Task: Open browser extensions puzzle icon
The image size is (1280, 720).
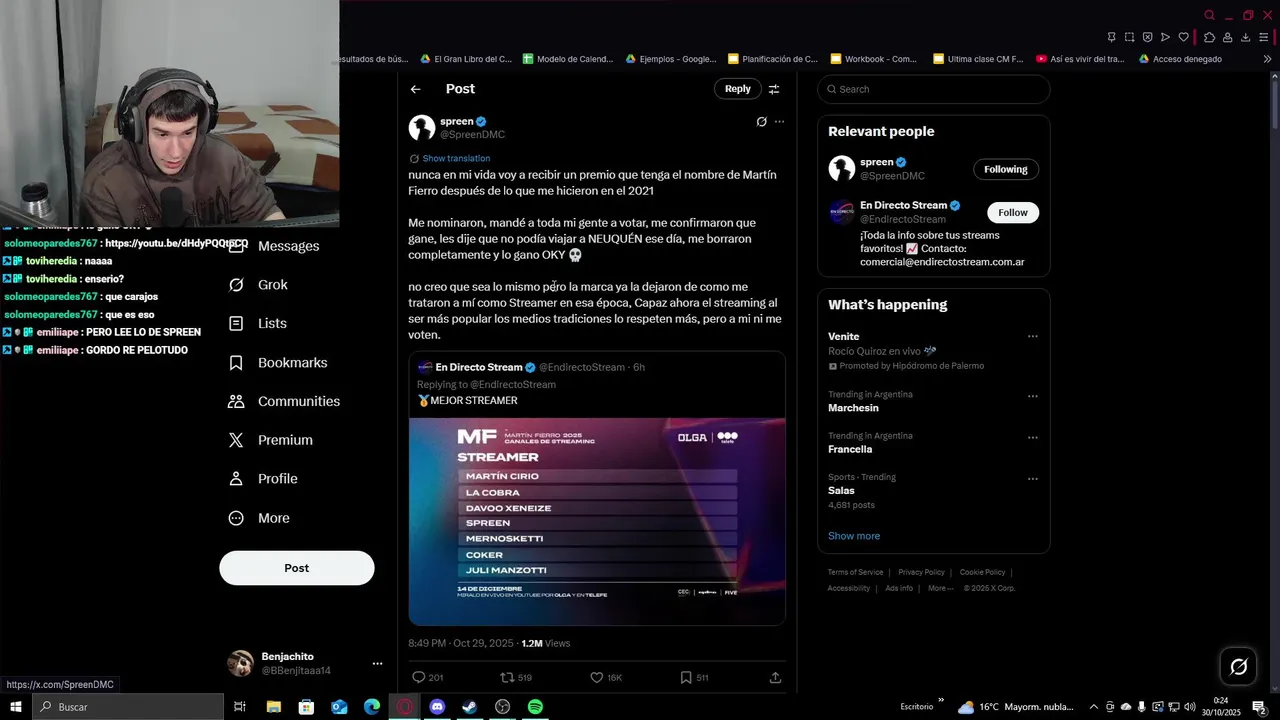Action: pos(1209,37)
